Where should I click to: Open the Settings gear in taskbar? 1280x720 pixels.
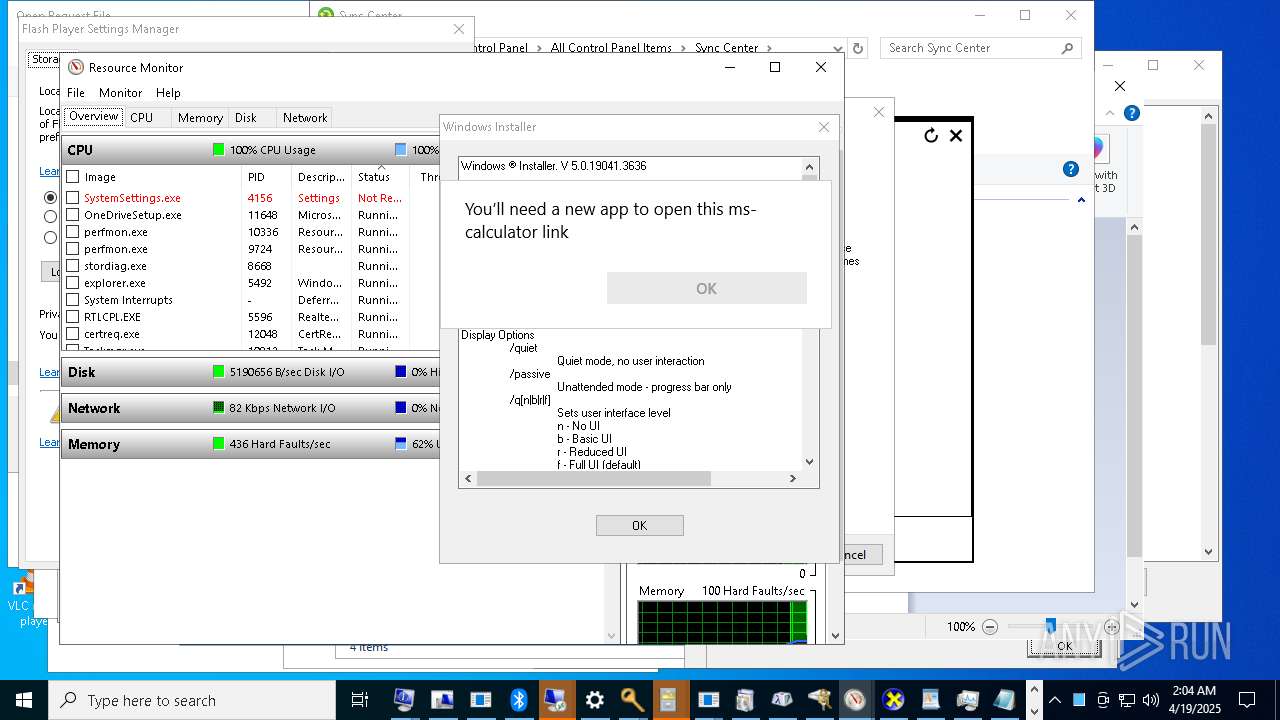[x=594, y=700]
